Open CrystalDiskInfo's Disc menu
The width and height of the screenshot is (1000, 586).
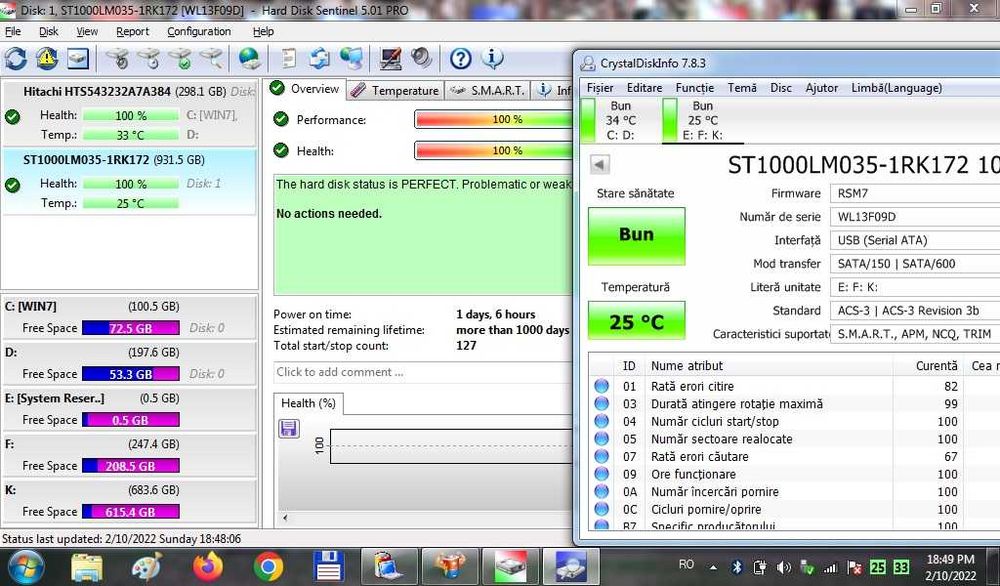(x=781, y=87)
